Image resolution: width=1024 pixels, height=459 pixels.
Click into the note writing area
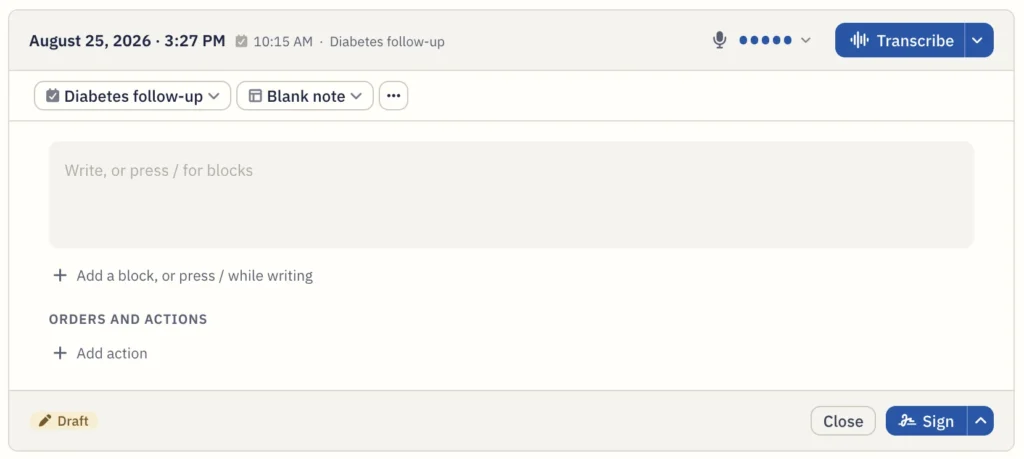coord(511,195)
